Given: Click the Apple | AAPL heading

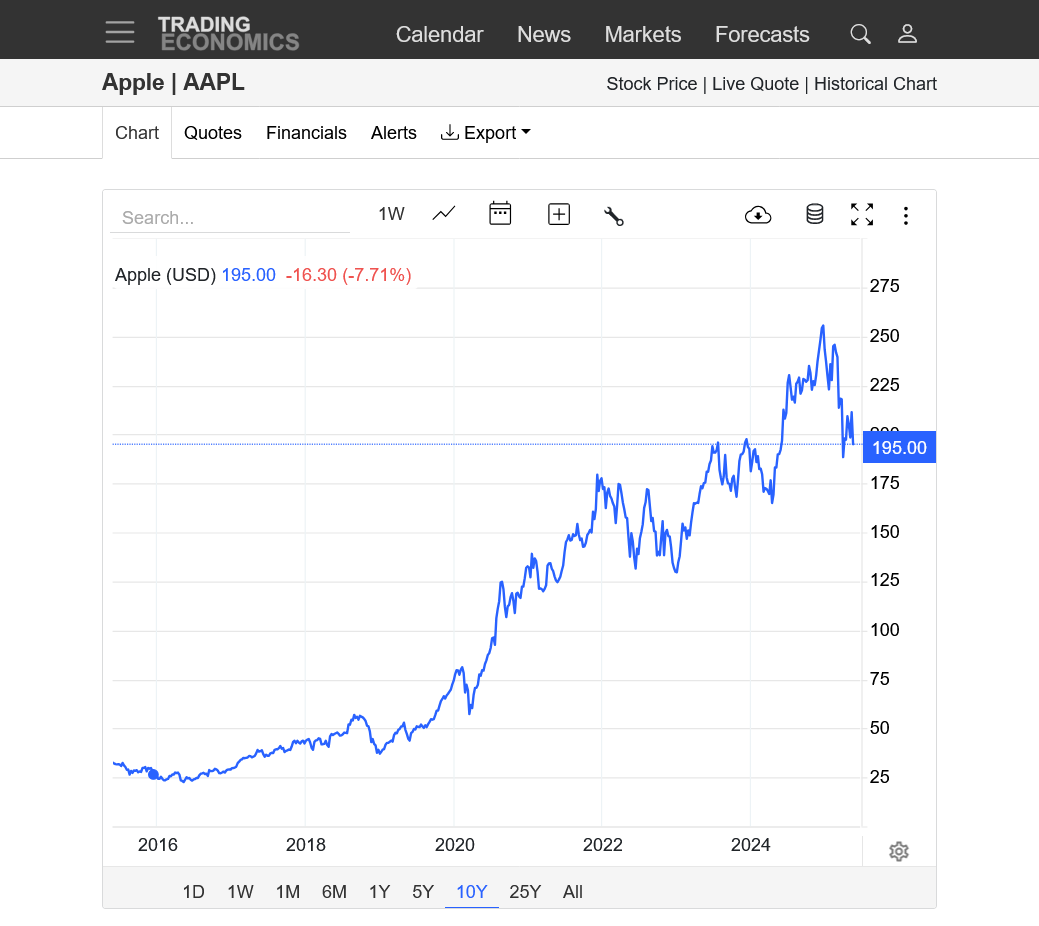Looking at the screenshot, I should 173,82.
